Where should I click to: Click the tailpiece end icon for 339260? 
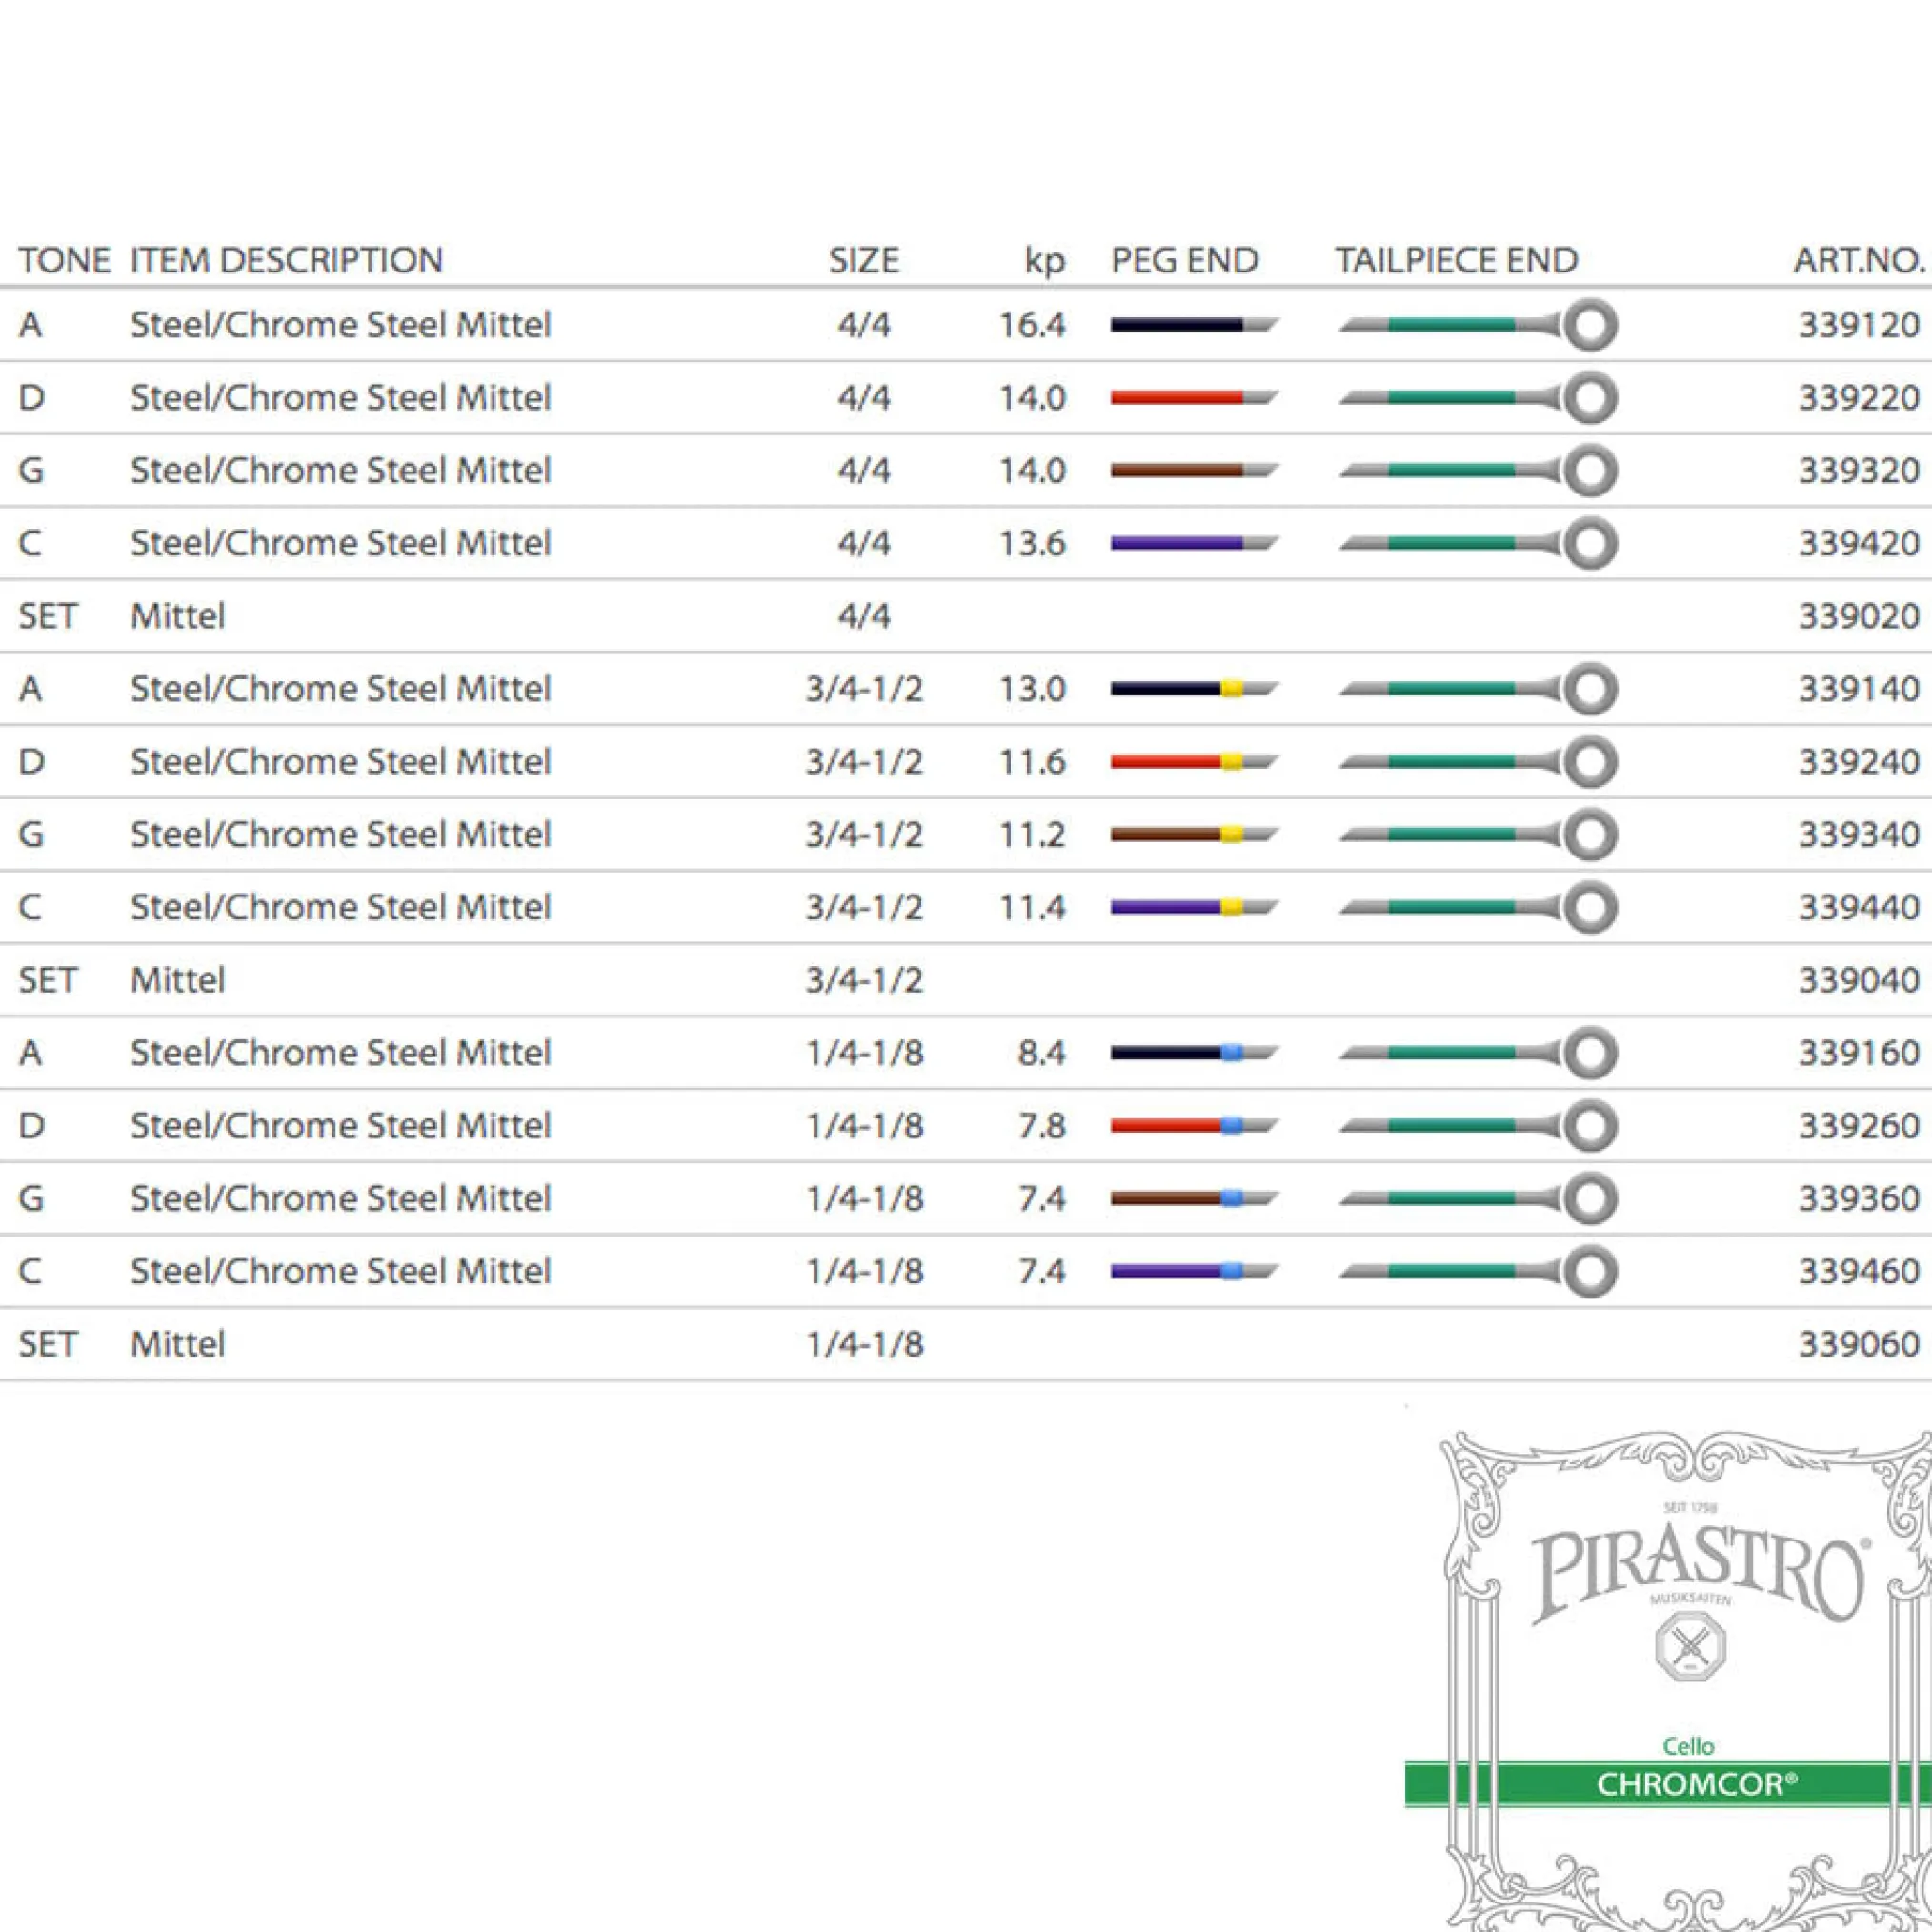point(1478,1126)
